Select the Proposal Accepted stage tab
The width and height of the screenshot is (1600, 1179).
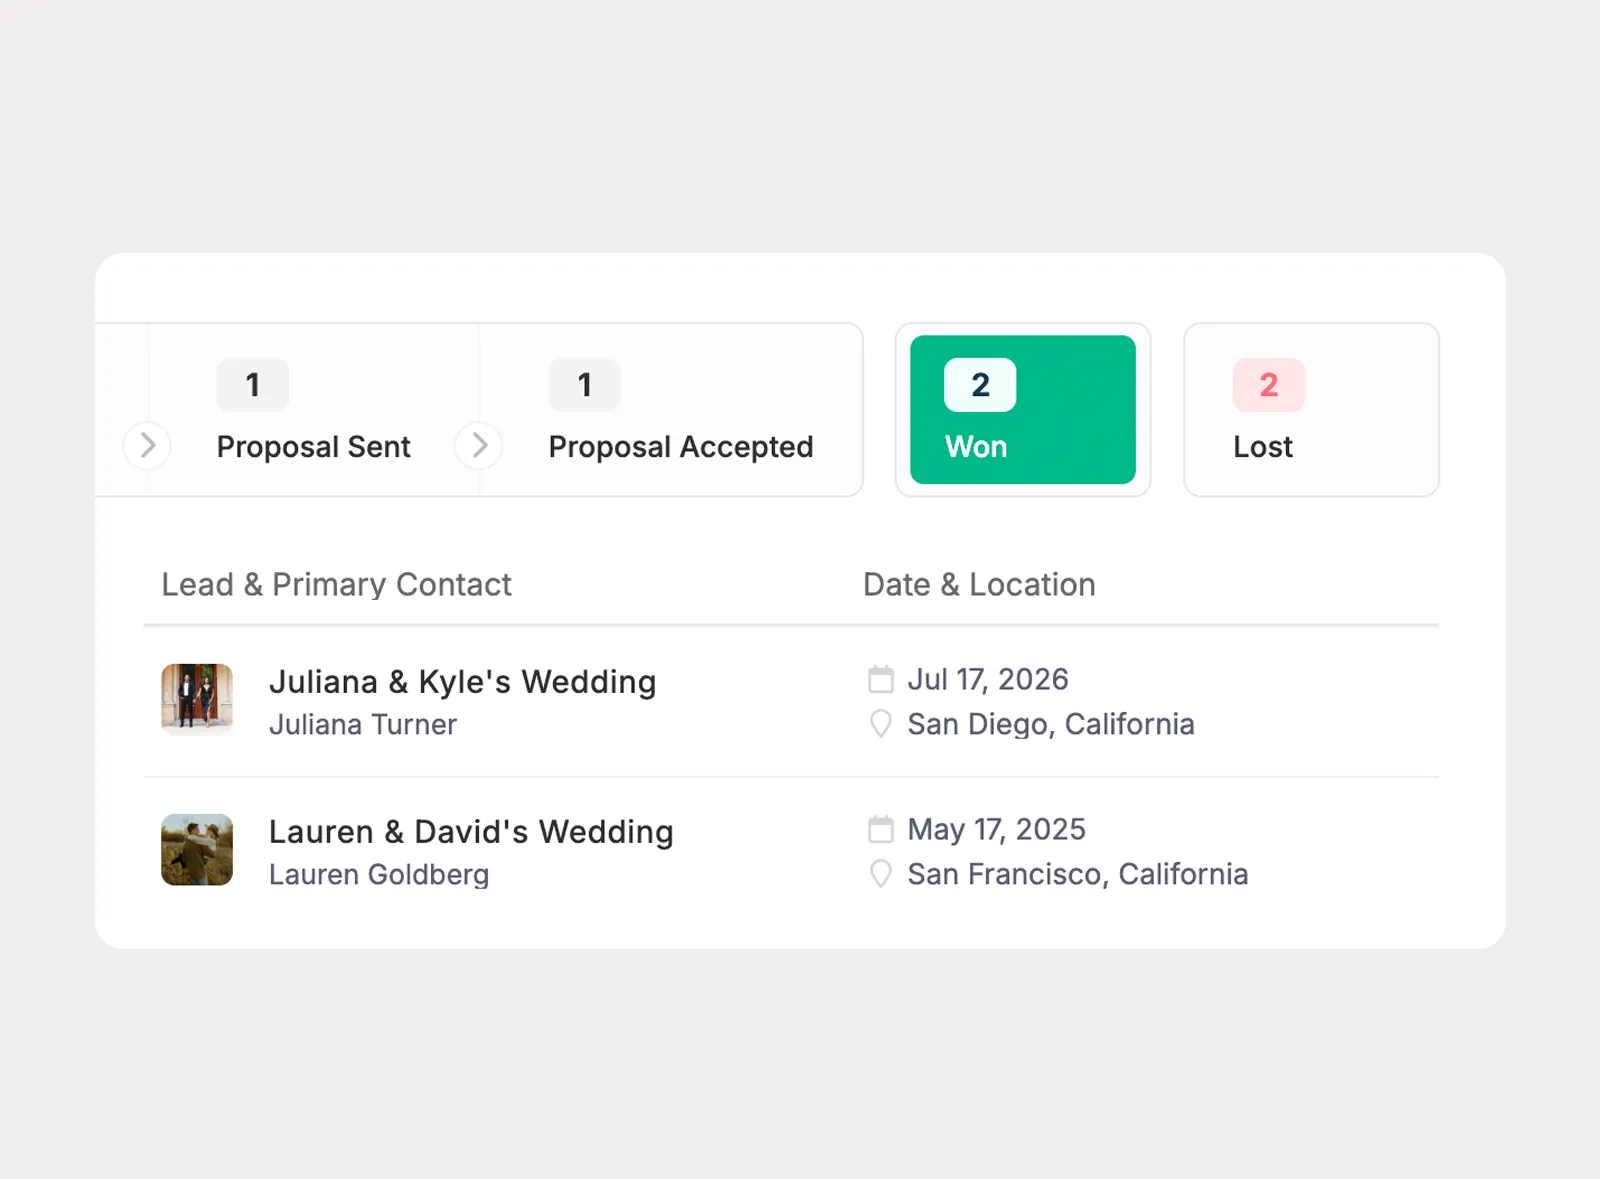click(x=671, y=410)
